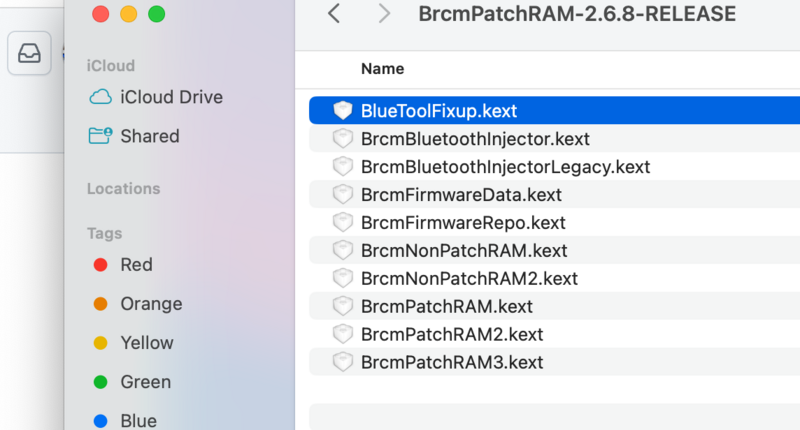Select BrcmBluetoothInjector.kext file
The image size is (800, 430).
(x=475, y=138)
